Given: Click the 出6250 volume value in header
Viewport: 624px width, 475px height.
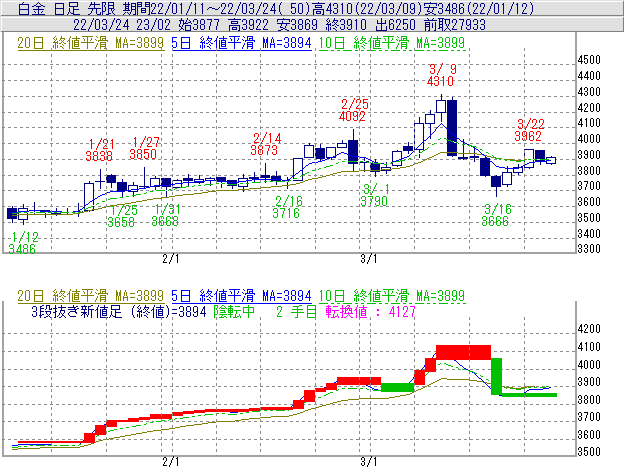Looking at the screenshot, I should 396,25.
